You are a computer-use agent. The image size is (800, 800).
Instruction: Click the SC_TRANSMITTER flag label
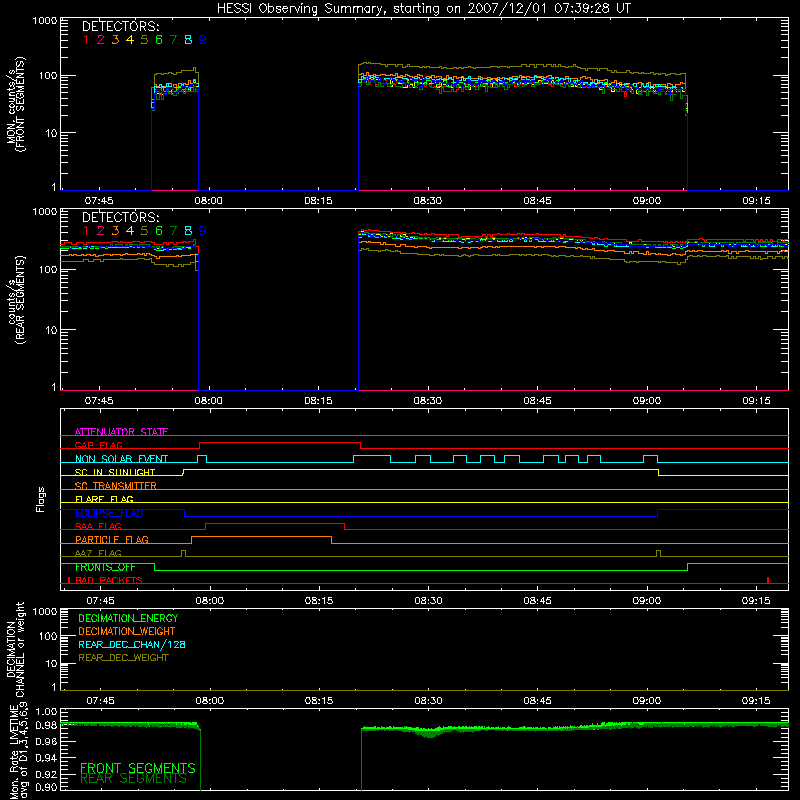[x=116, y=486]
